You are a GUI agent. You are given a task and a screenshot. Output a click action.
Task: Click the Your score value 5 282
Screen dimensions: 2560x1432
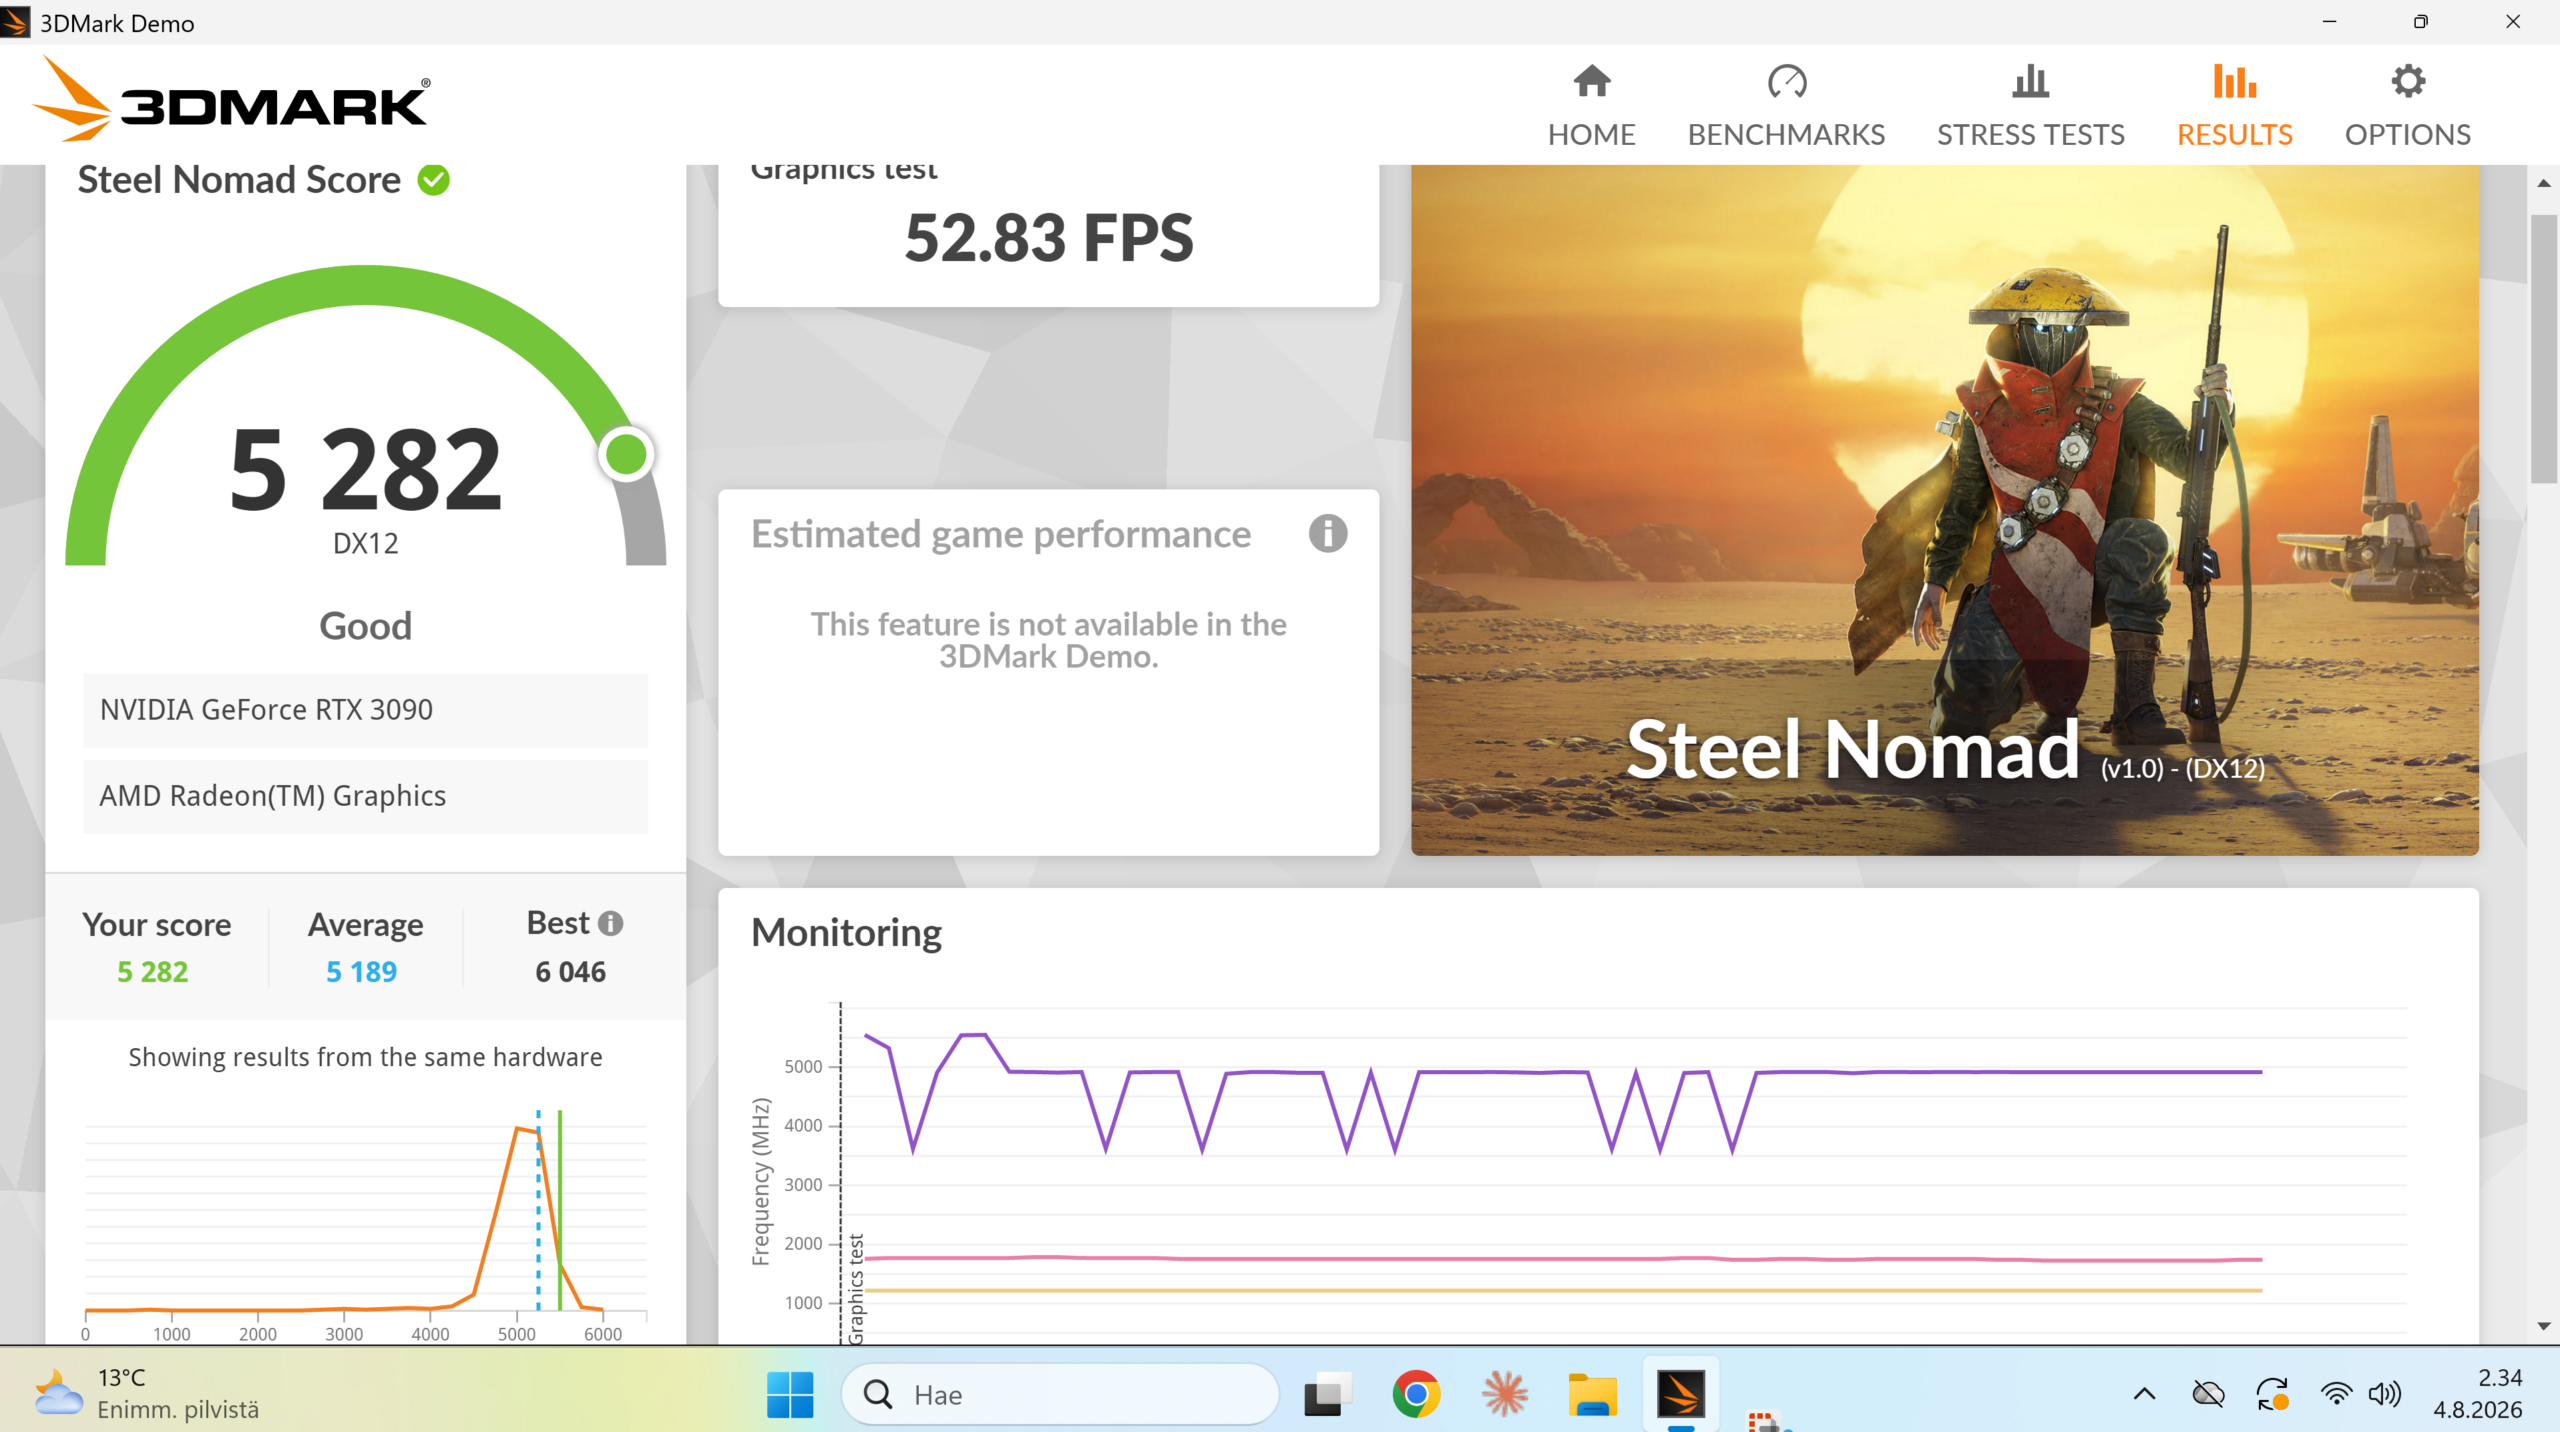pos(152,971)
